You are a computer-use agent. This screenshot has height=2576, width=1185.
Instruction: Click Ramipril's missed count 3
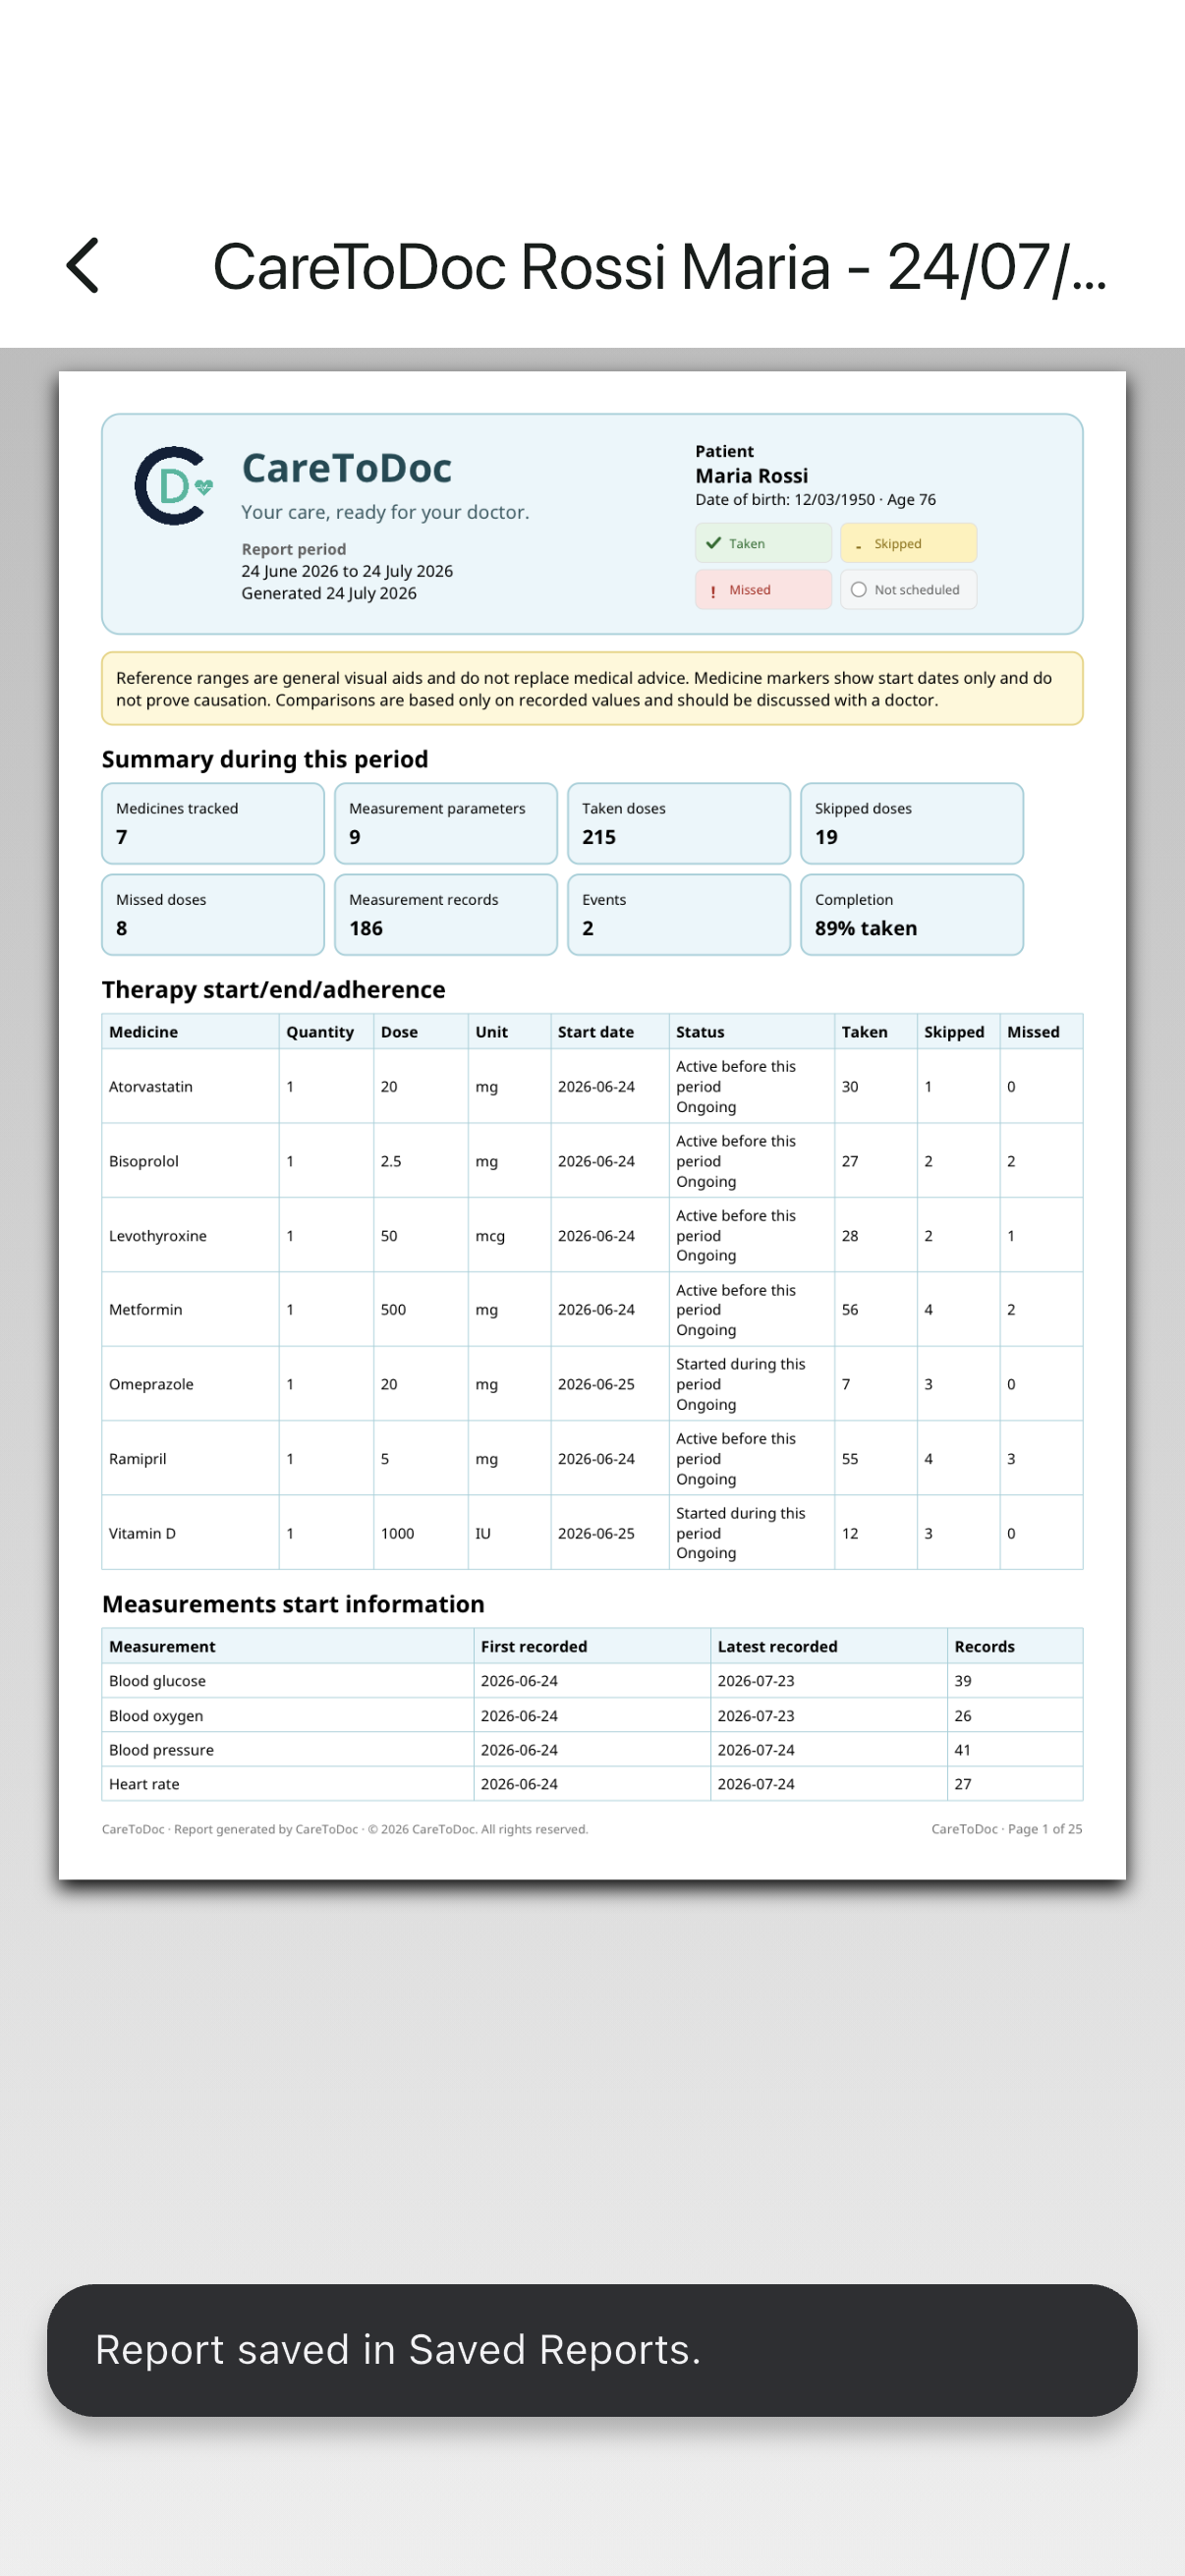coord(1011,1459)
